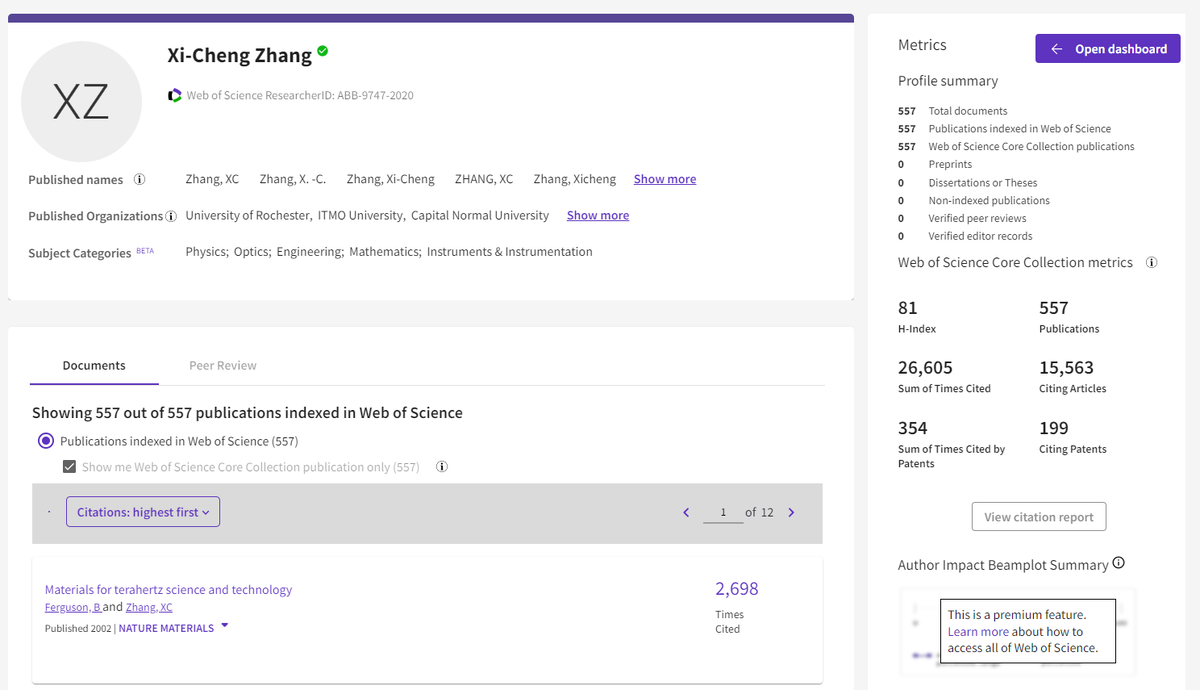Click the Open dashboard button
The image size is (1200, 690).
pyautogui.click(x=1108, y=48)
